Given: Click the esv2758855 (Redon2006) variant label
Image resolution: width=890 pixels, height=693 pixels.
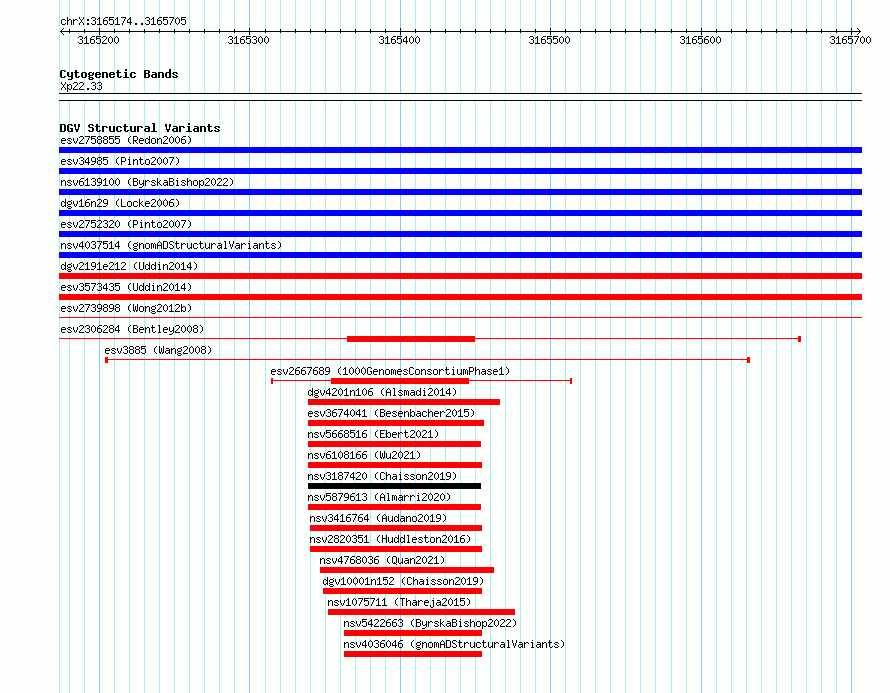Looking at the screenshot, I should [126, 140].
